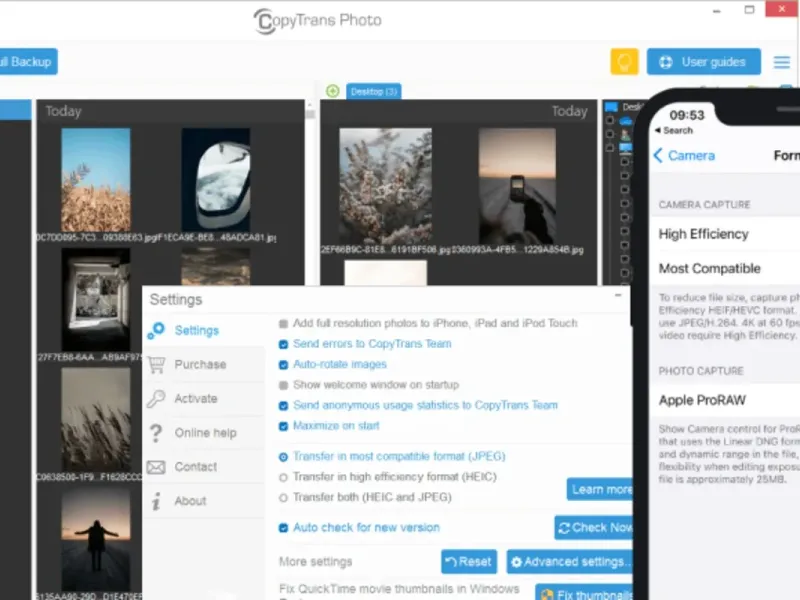Open the About menu item
Viewport: 800px width, 600px height.
pyautogui.click(x=204, y=501)
